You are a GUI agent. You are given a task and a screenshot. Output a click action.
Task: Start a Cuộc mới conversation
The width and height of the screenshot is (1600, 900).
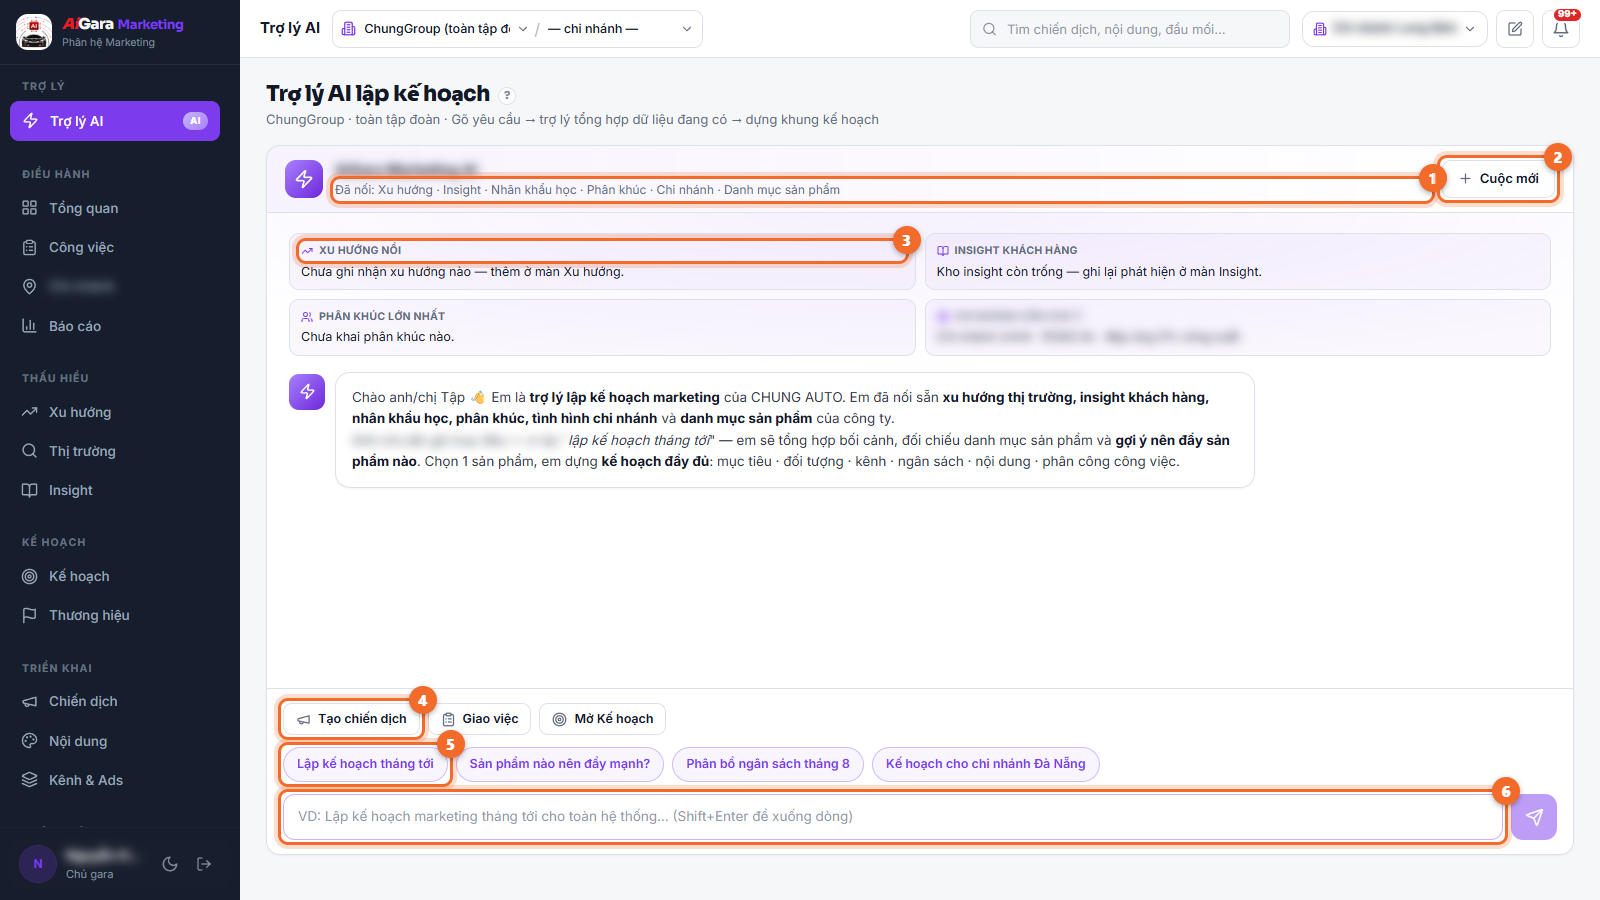coord(1499,178)
